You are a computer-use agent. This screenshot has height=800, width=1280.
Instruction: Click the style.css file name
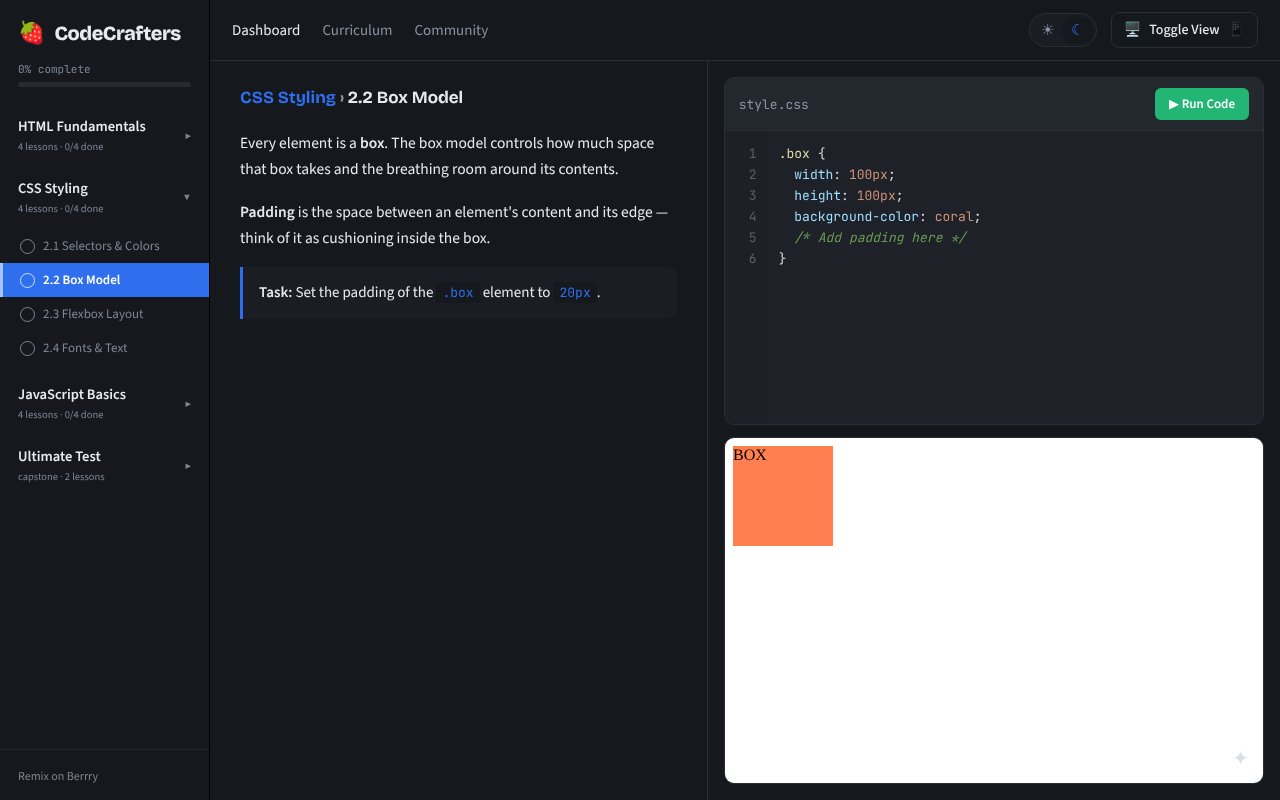(774, 104)
